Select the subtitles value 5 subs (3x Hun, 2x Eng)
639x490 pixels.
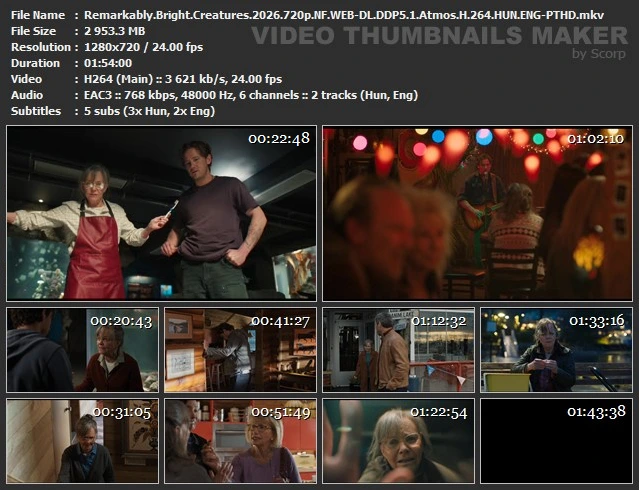tap(150, 111)
